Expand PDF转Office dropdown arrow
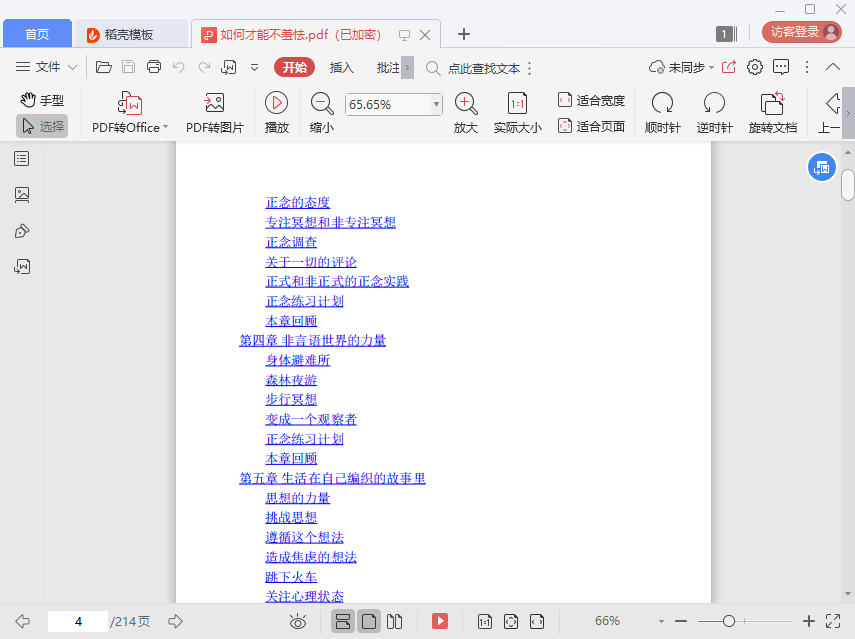Screen dimensions: 855x639 [166, 127]
